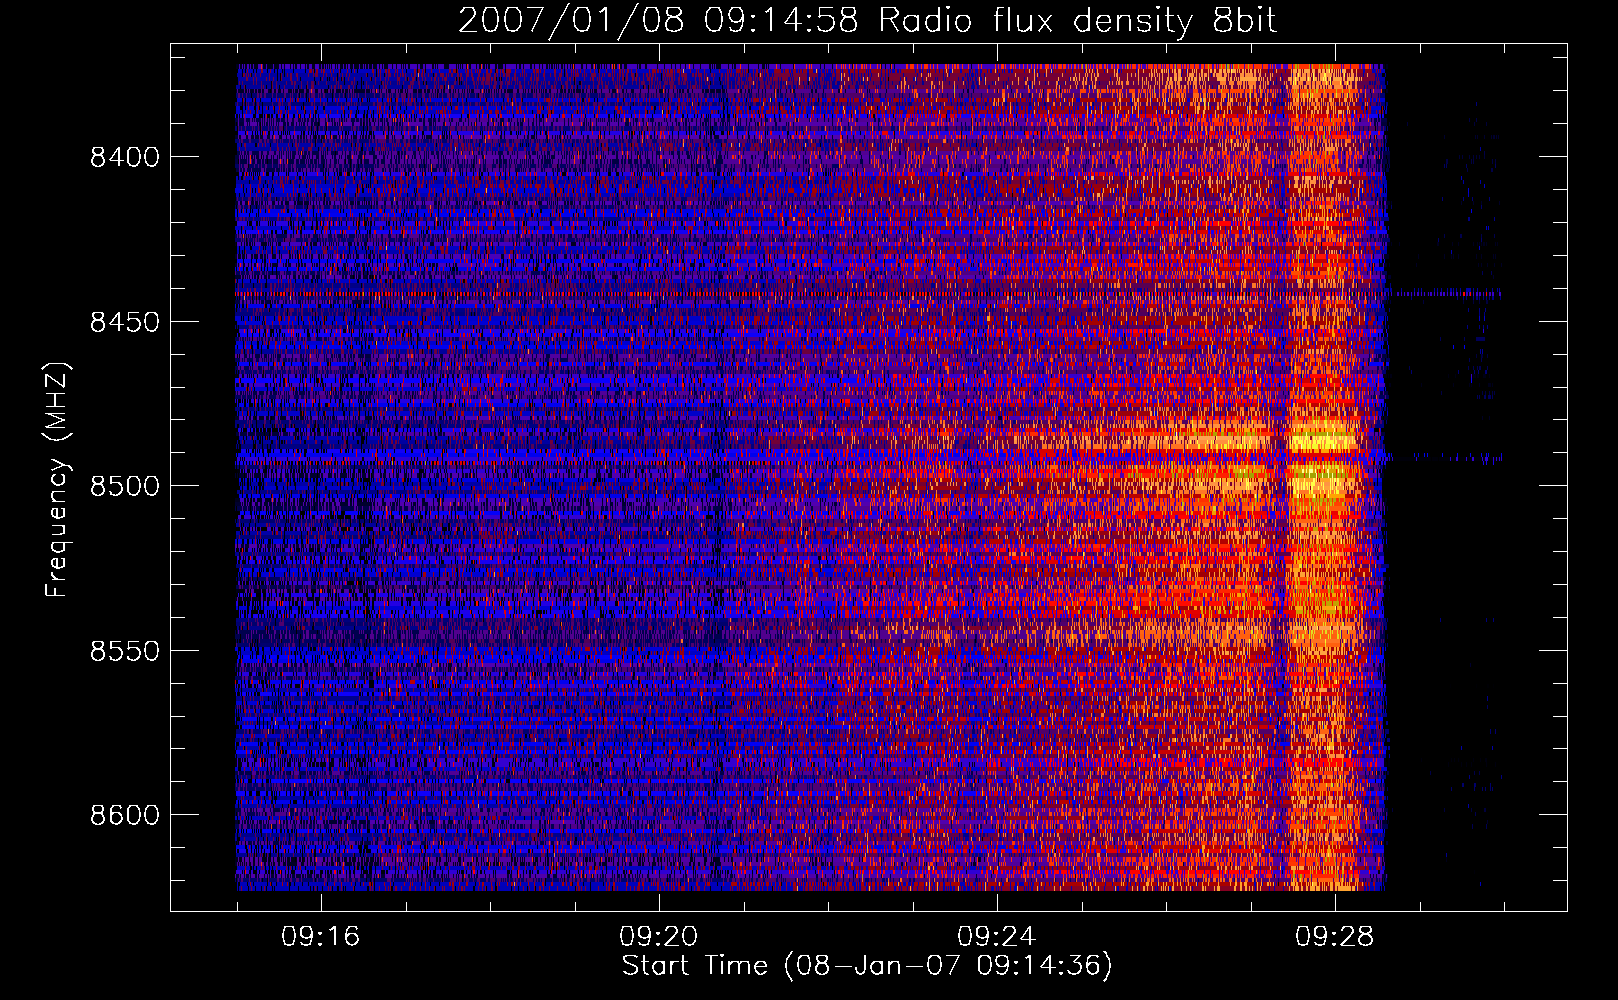Click the 'Start Time (08-Jan-07 09:14:36)' label
Viewport: 1618px width, 1000px height.
[867, 966]
